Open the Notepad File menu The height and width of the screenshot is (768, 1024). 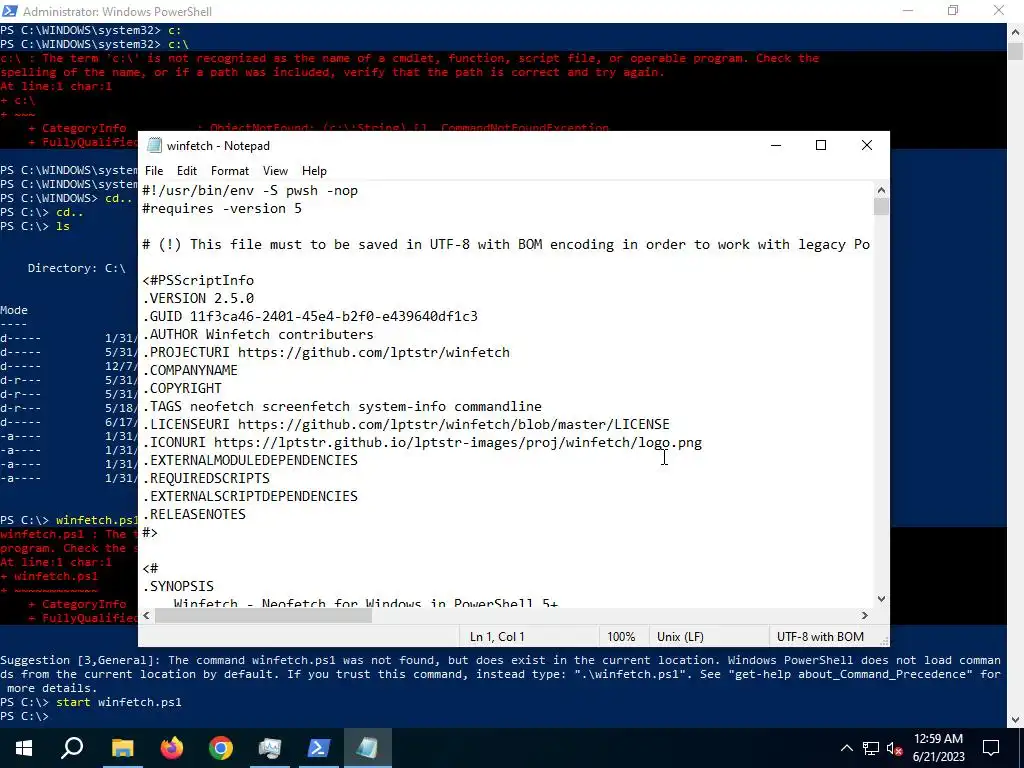(154, 170)
